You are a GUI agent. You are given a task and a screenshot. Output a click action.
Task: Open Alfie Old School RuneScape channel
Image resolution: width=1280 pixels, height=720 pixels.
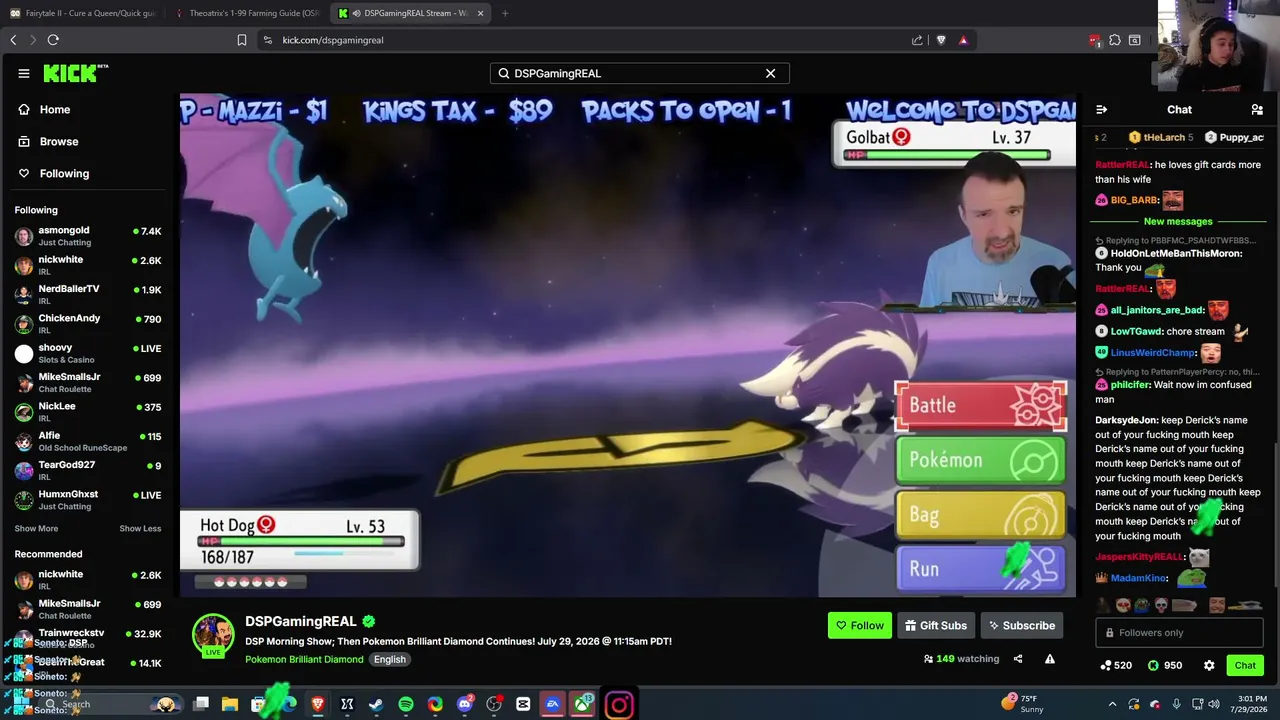88,441
